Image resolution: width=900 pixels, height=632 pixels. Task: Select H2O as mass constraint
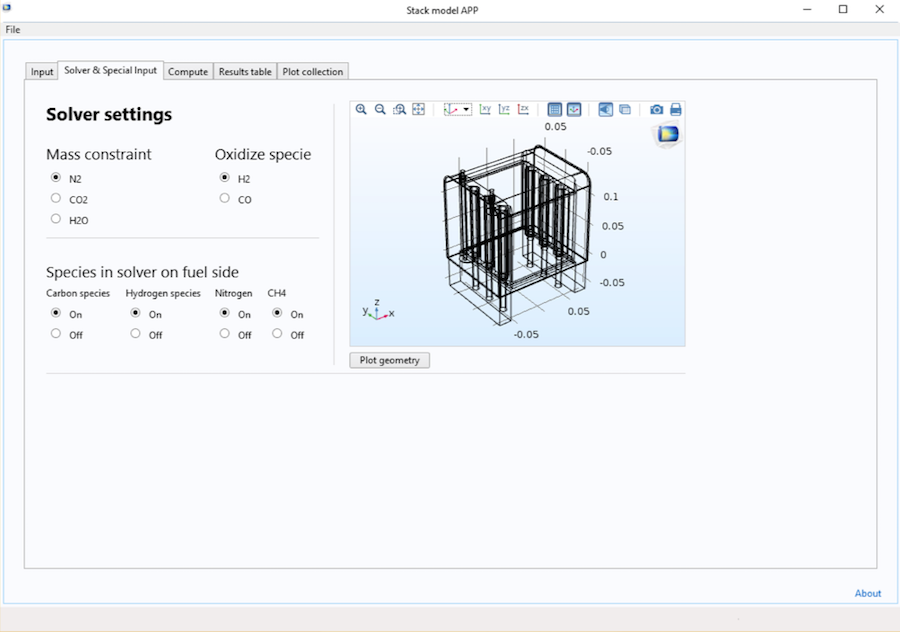56,219
